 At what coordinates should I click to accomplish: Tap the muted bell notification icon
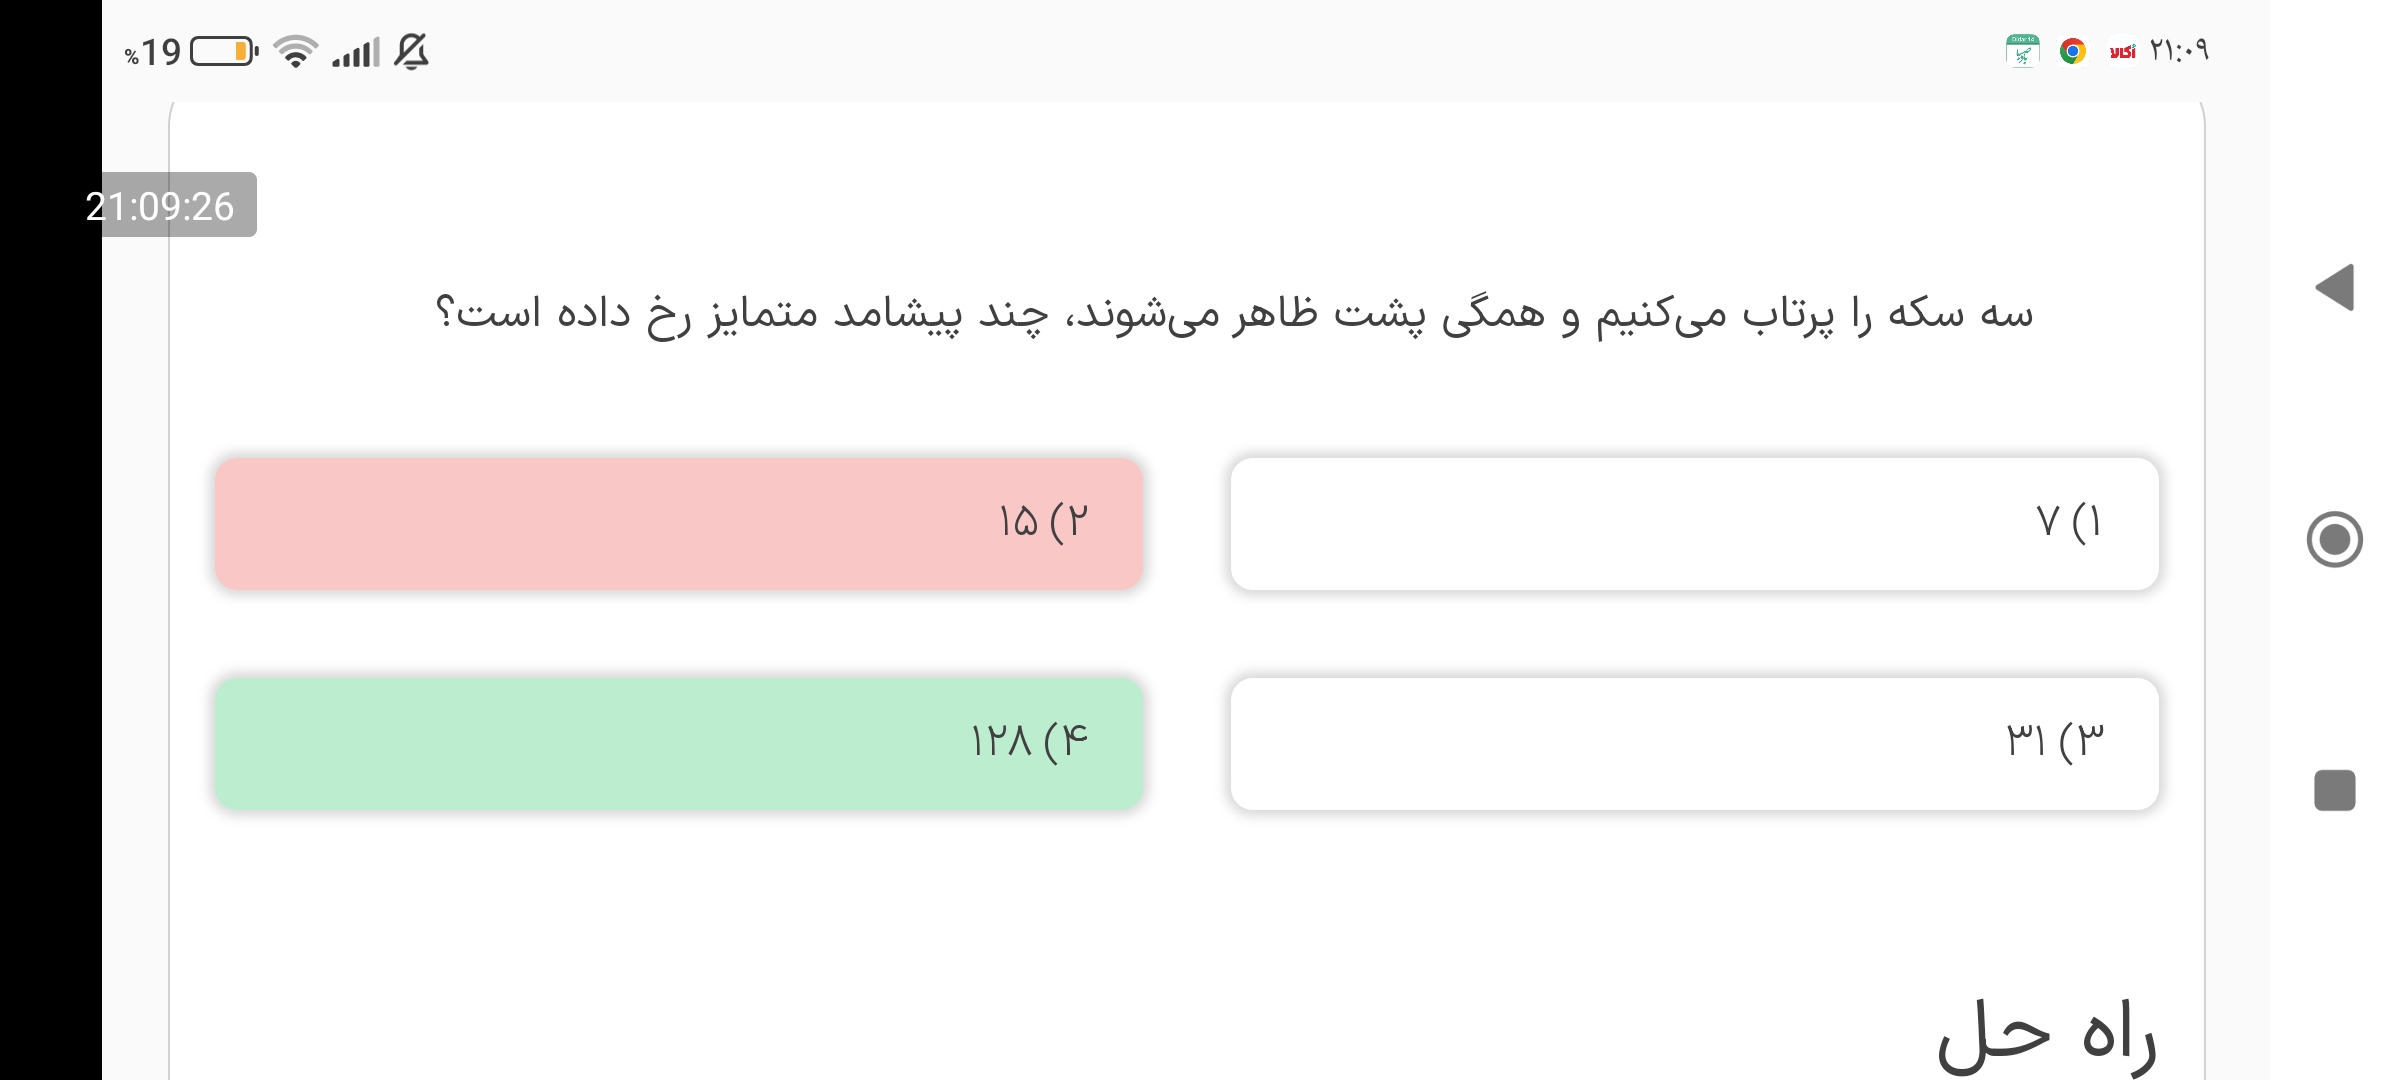[411, 51]
